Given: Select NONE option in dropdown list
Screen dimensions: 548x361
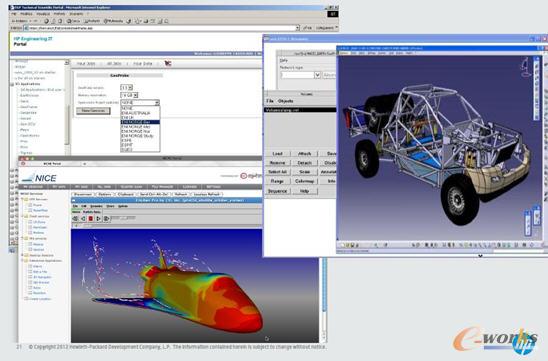Looking at the screenshot, I should (140, 108).
